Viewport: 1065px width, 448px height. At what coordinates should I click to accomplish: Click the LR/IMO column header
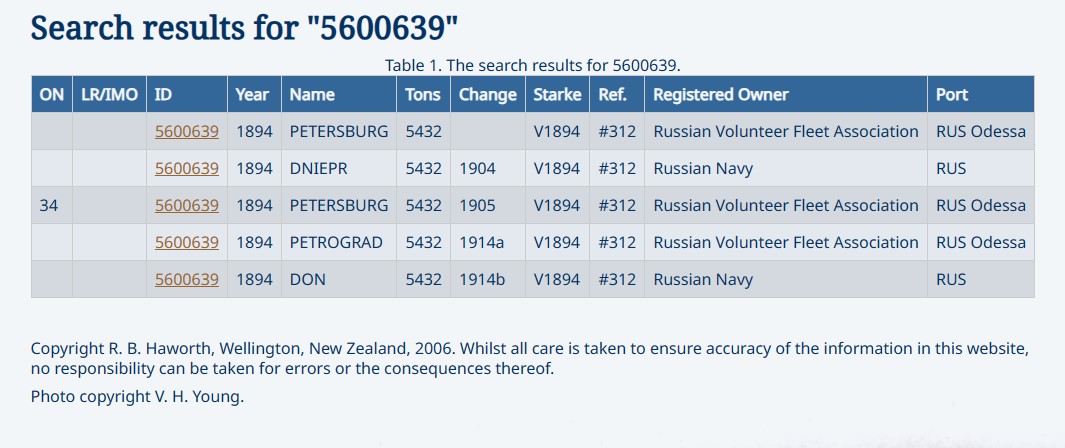tap(109, 95)
